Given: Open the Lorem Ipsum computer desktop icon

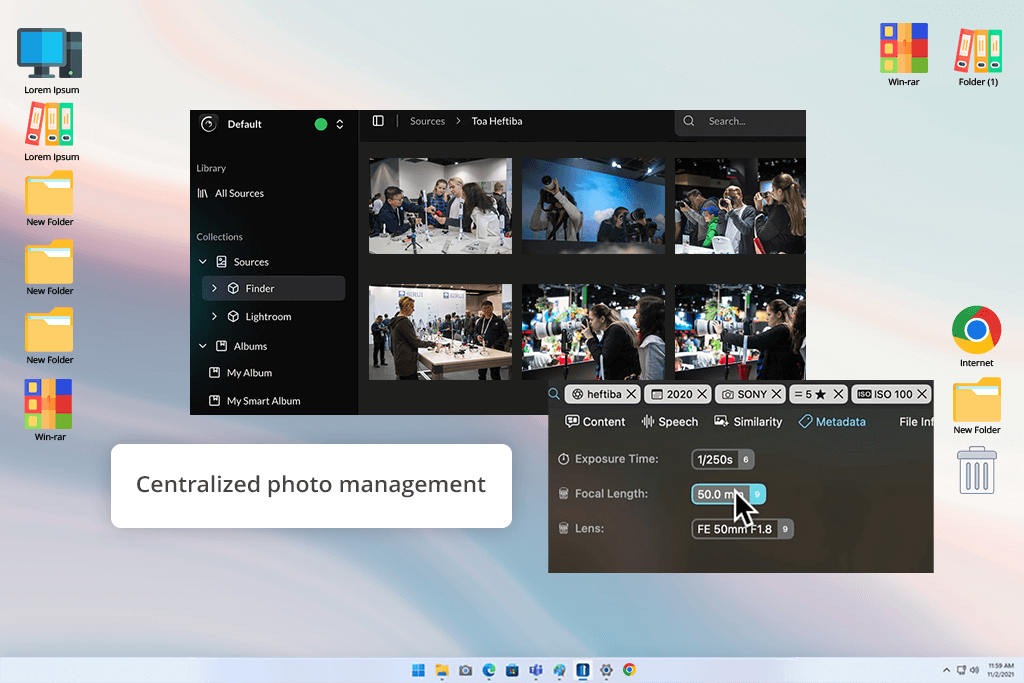Looking at the screenshot, I should tap(51, 61).
